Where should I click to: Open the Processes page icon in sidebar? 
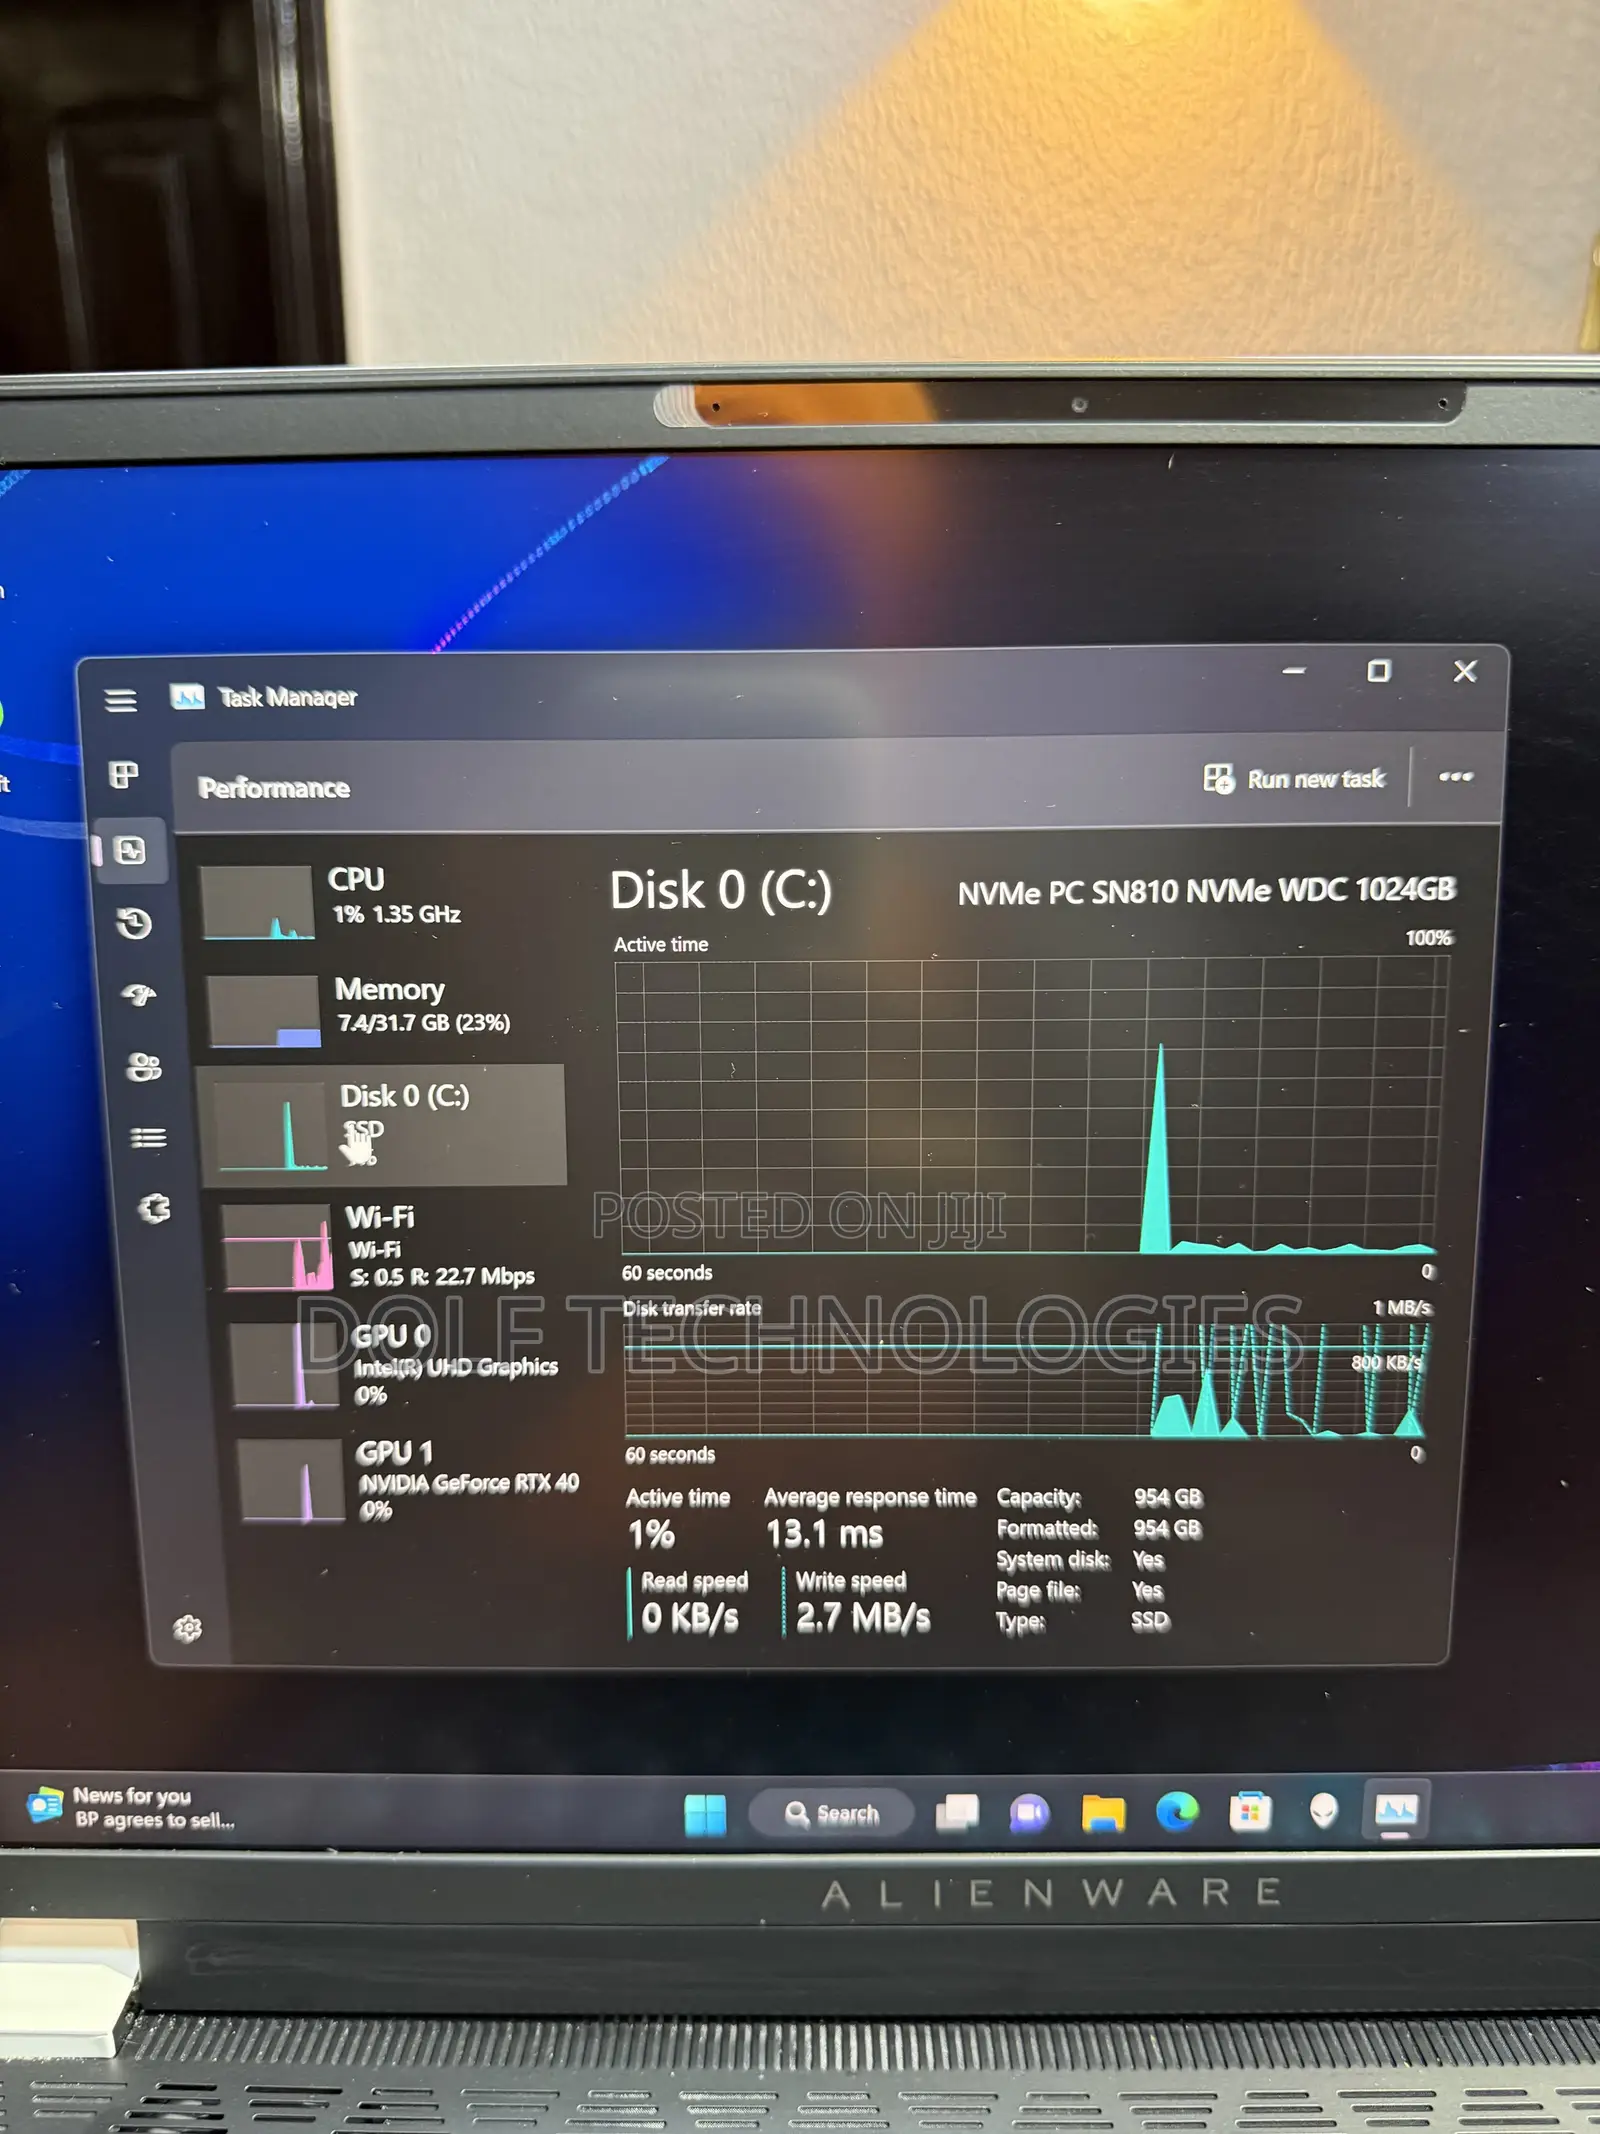click(x=124, y=775)
